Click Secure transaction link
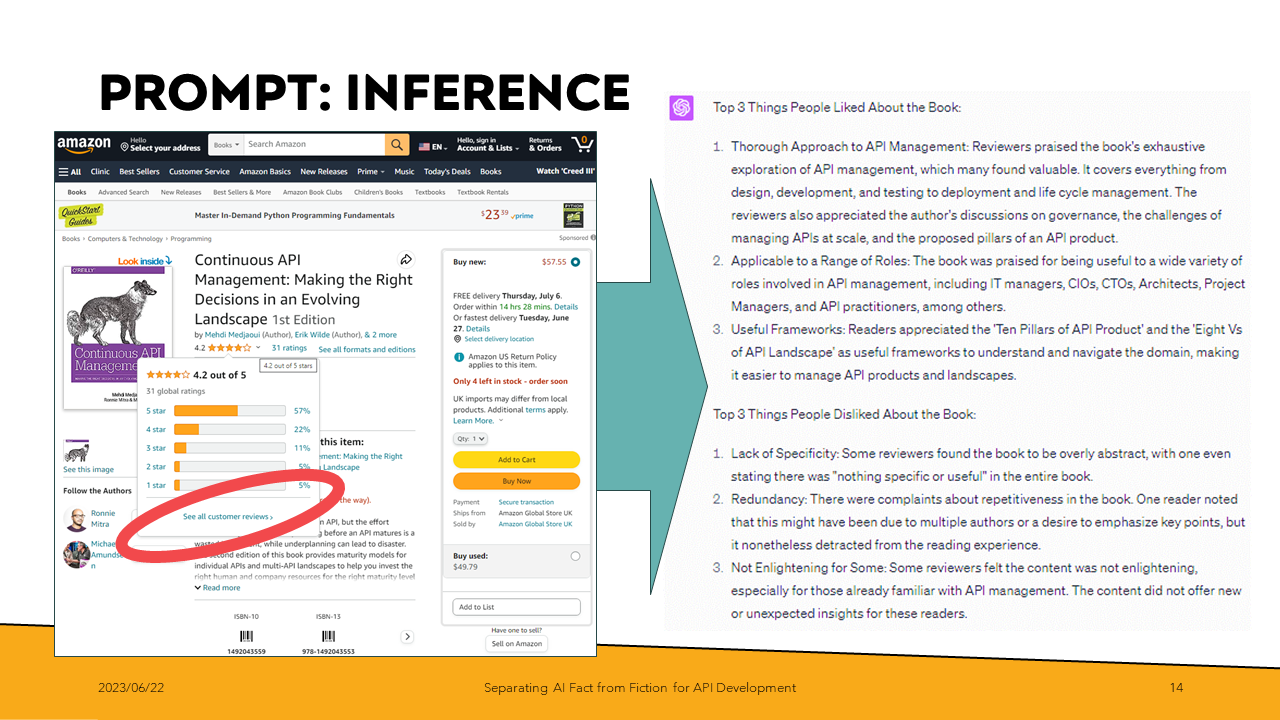The image size is (1280, 720). tap(526, 503)
